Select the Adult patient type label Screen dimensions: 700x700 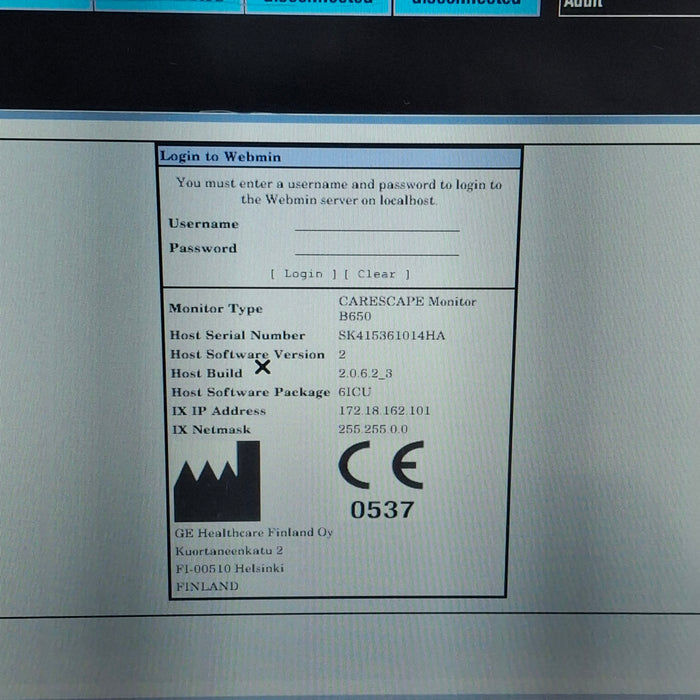click(x=583, y=4)
